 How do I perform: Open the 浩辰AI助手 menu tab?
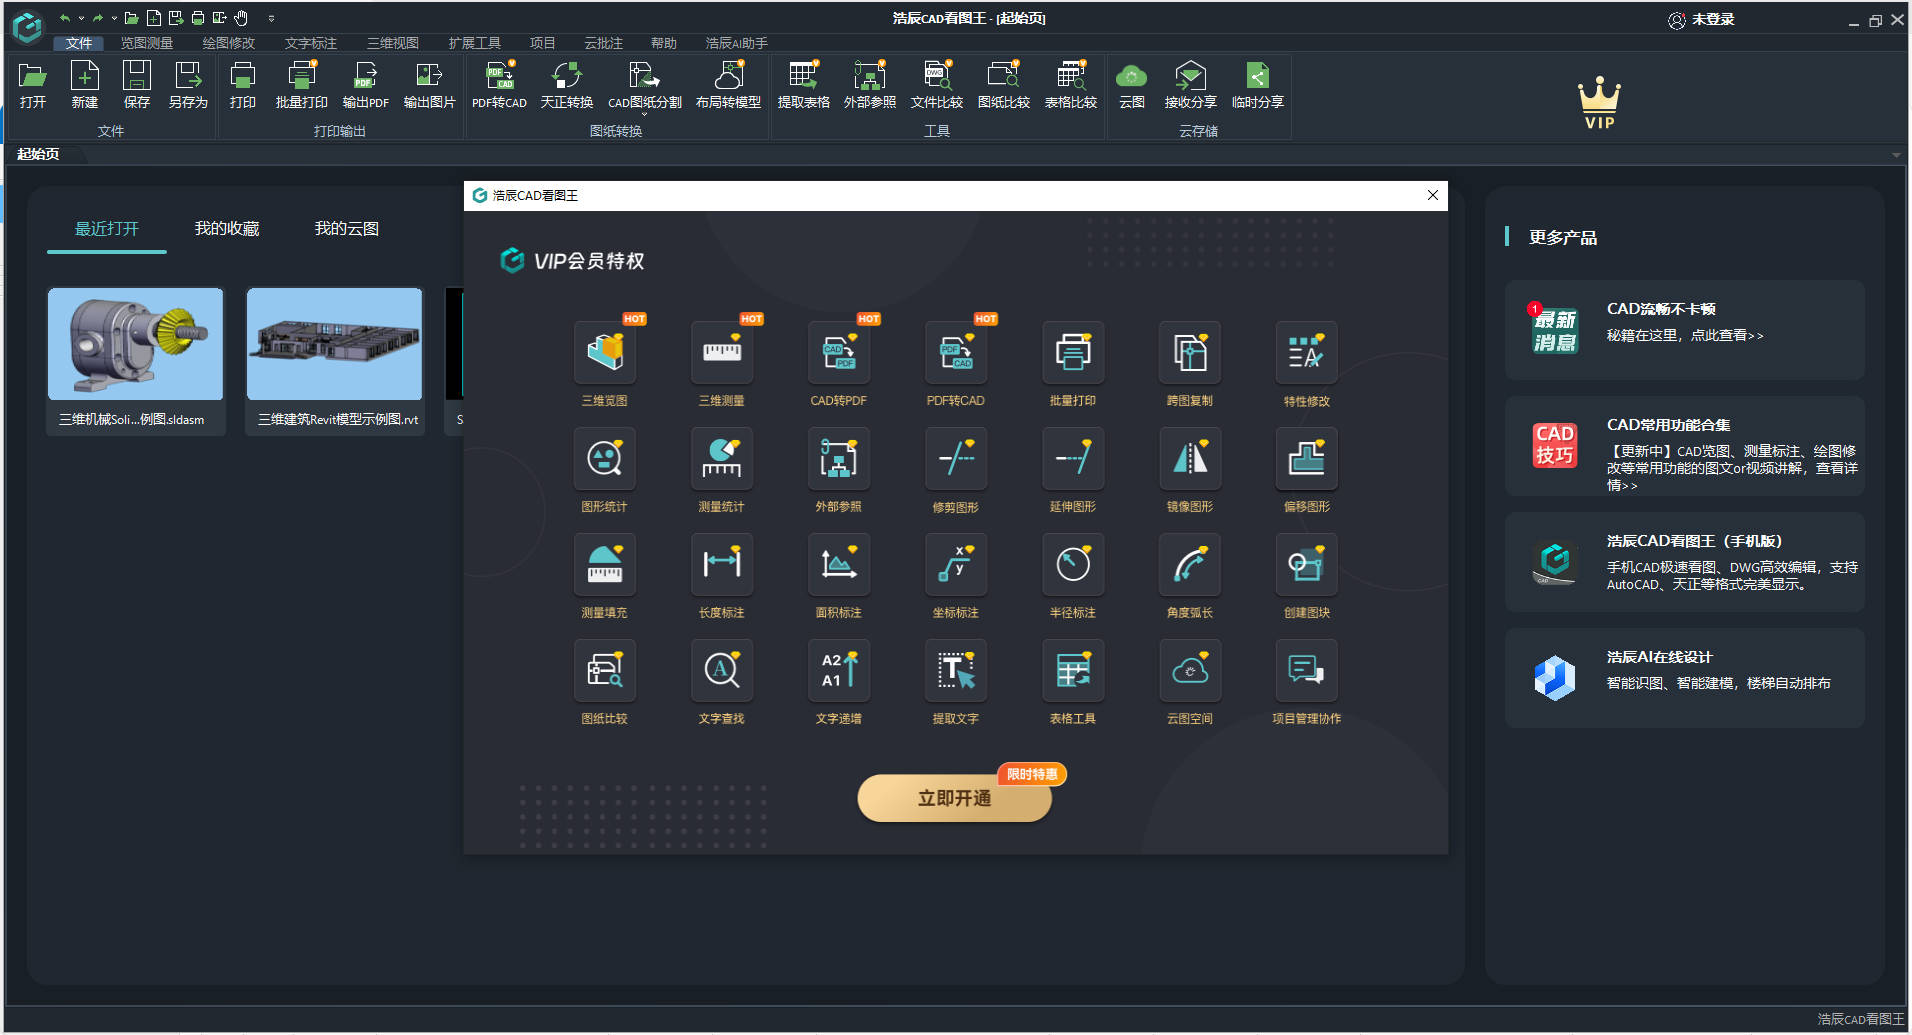737,43
